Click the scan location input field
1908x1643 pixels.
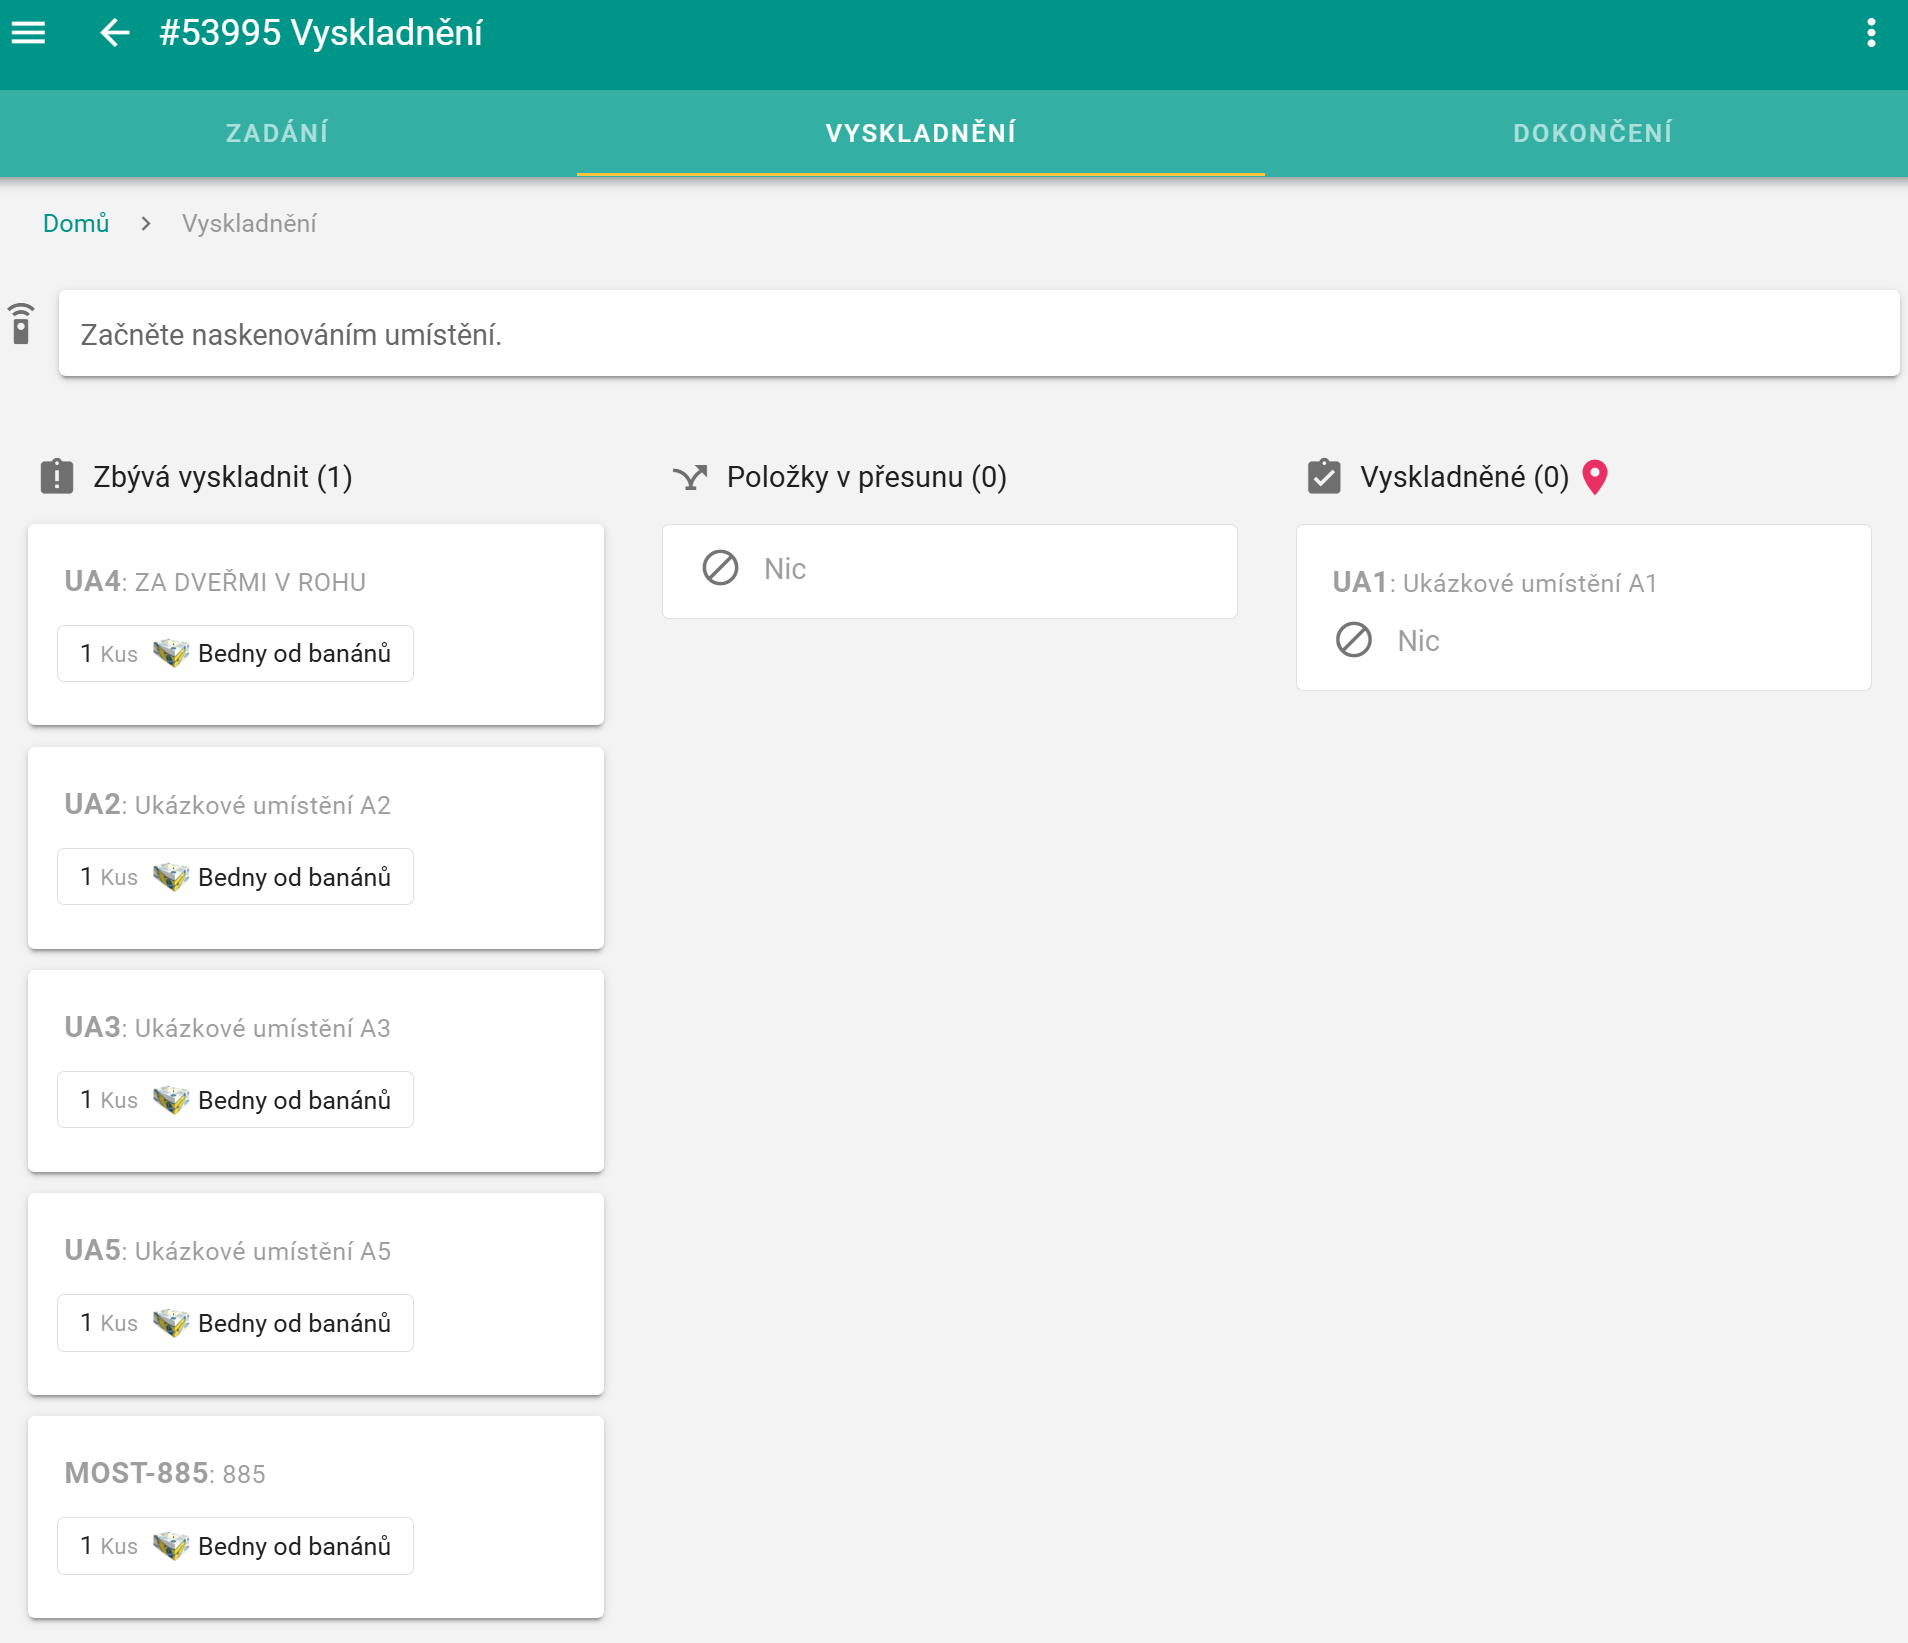pyautogui.click(x=978, y=334)
